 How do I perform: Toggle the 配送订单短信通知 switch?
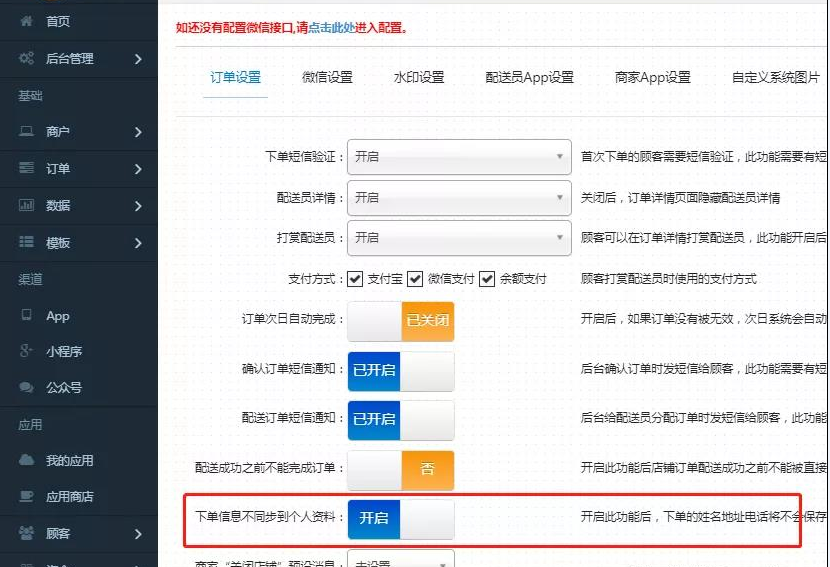coord(401,420)
